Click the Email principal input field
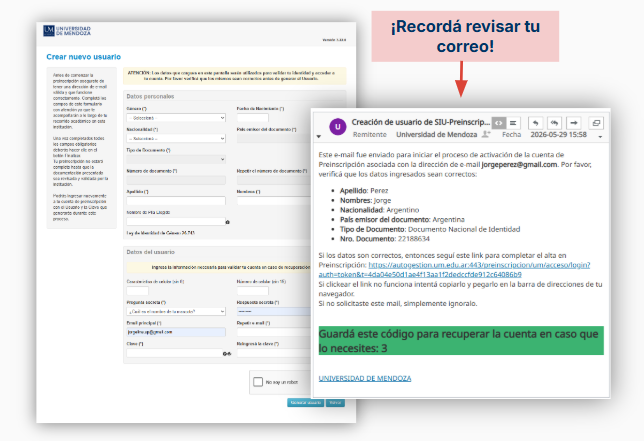The height and width of the screenshot is (441, 644). (176, 332)
